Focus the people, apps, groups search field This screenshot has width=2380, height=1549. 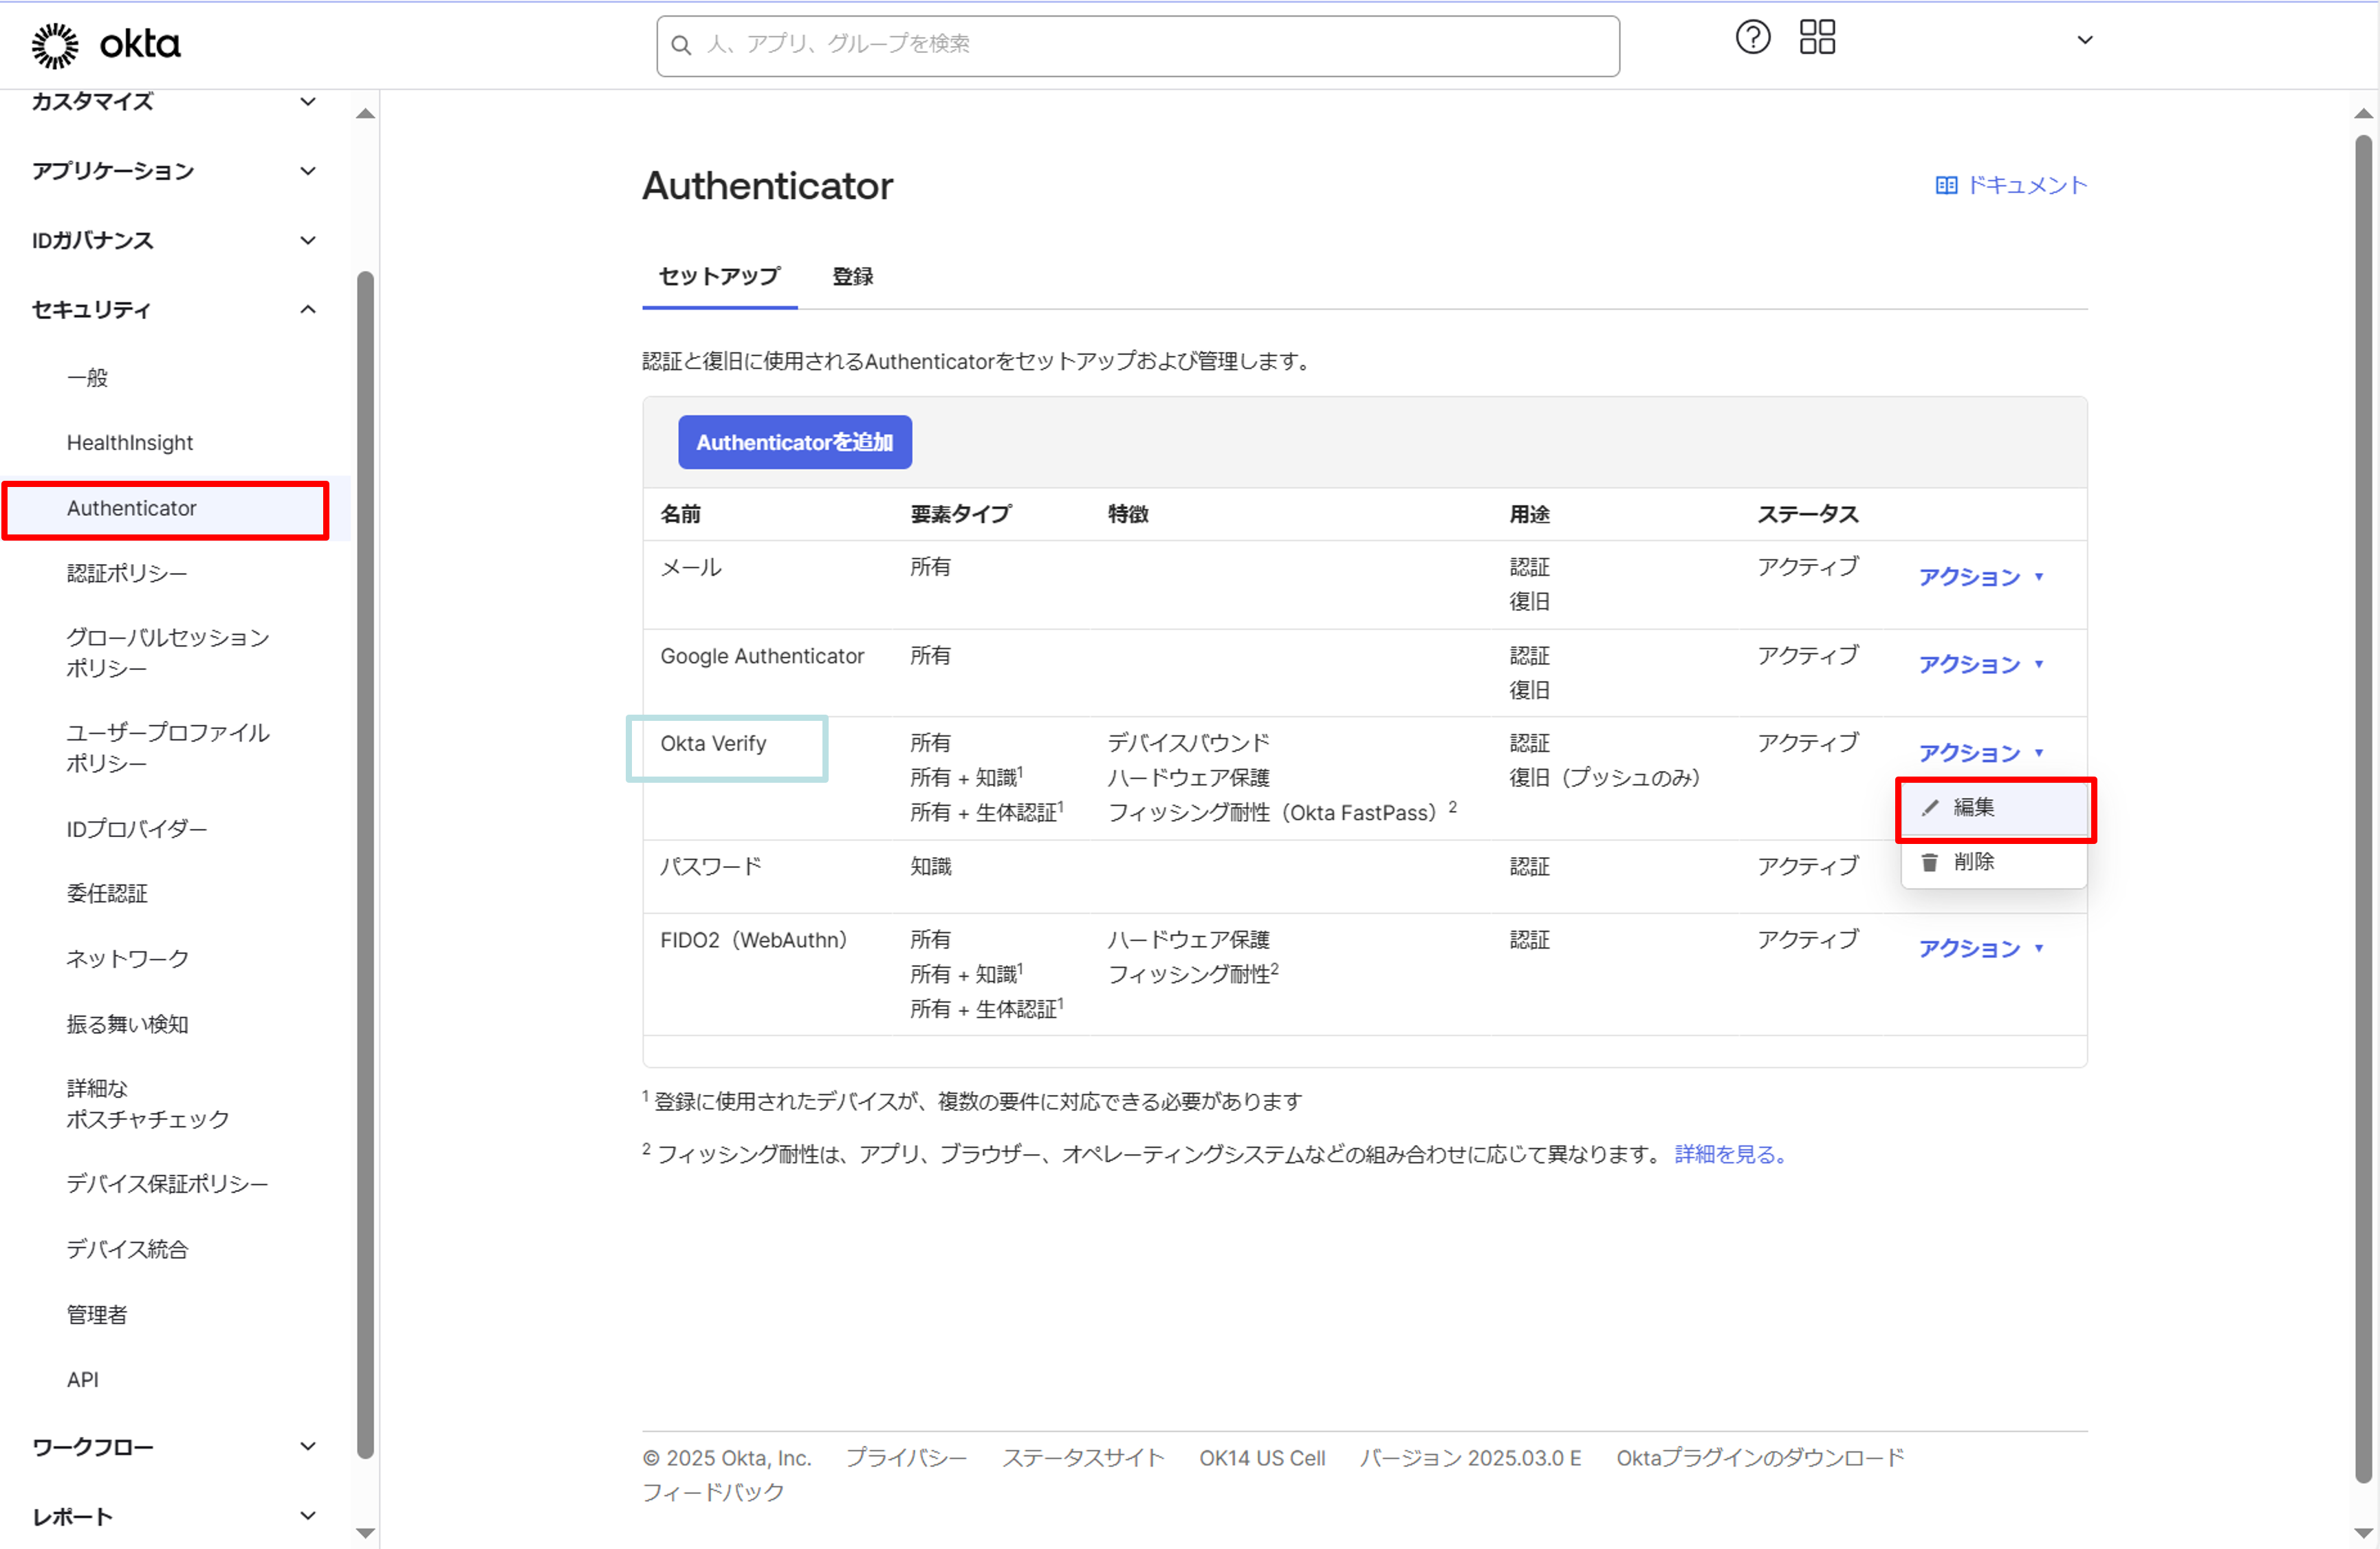point(1138,45)
